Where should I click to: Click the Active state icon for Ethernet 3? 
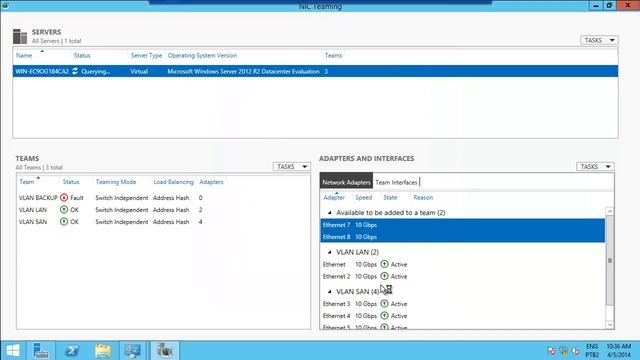point(384,304)
